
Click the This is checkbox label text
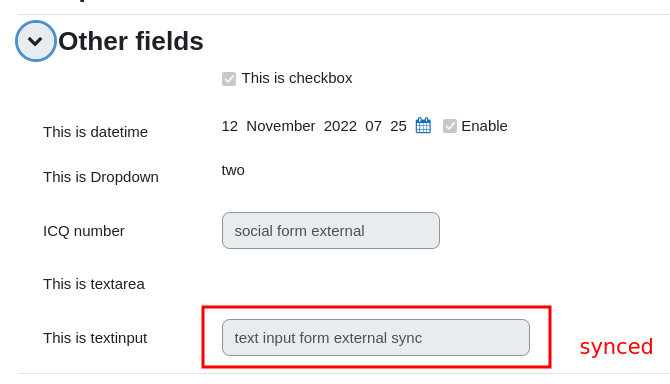pos(297,78)
